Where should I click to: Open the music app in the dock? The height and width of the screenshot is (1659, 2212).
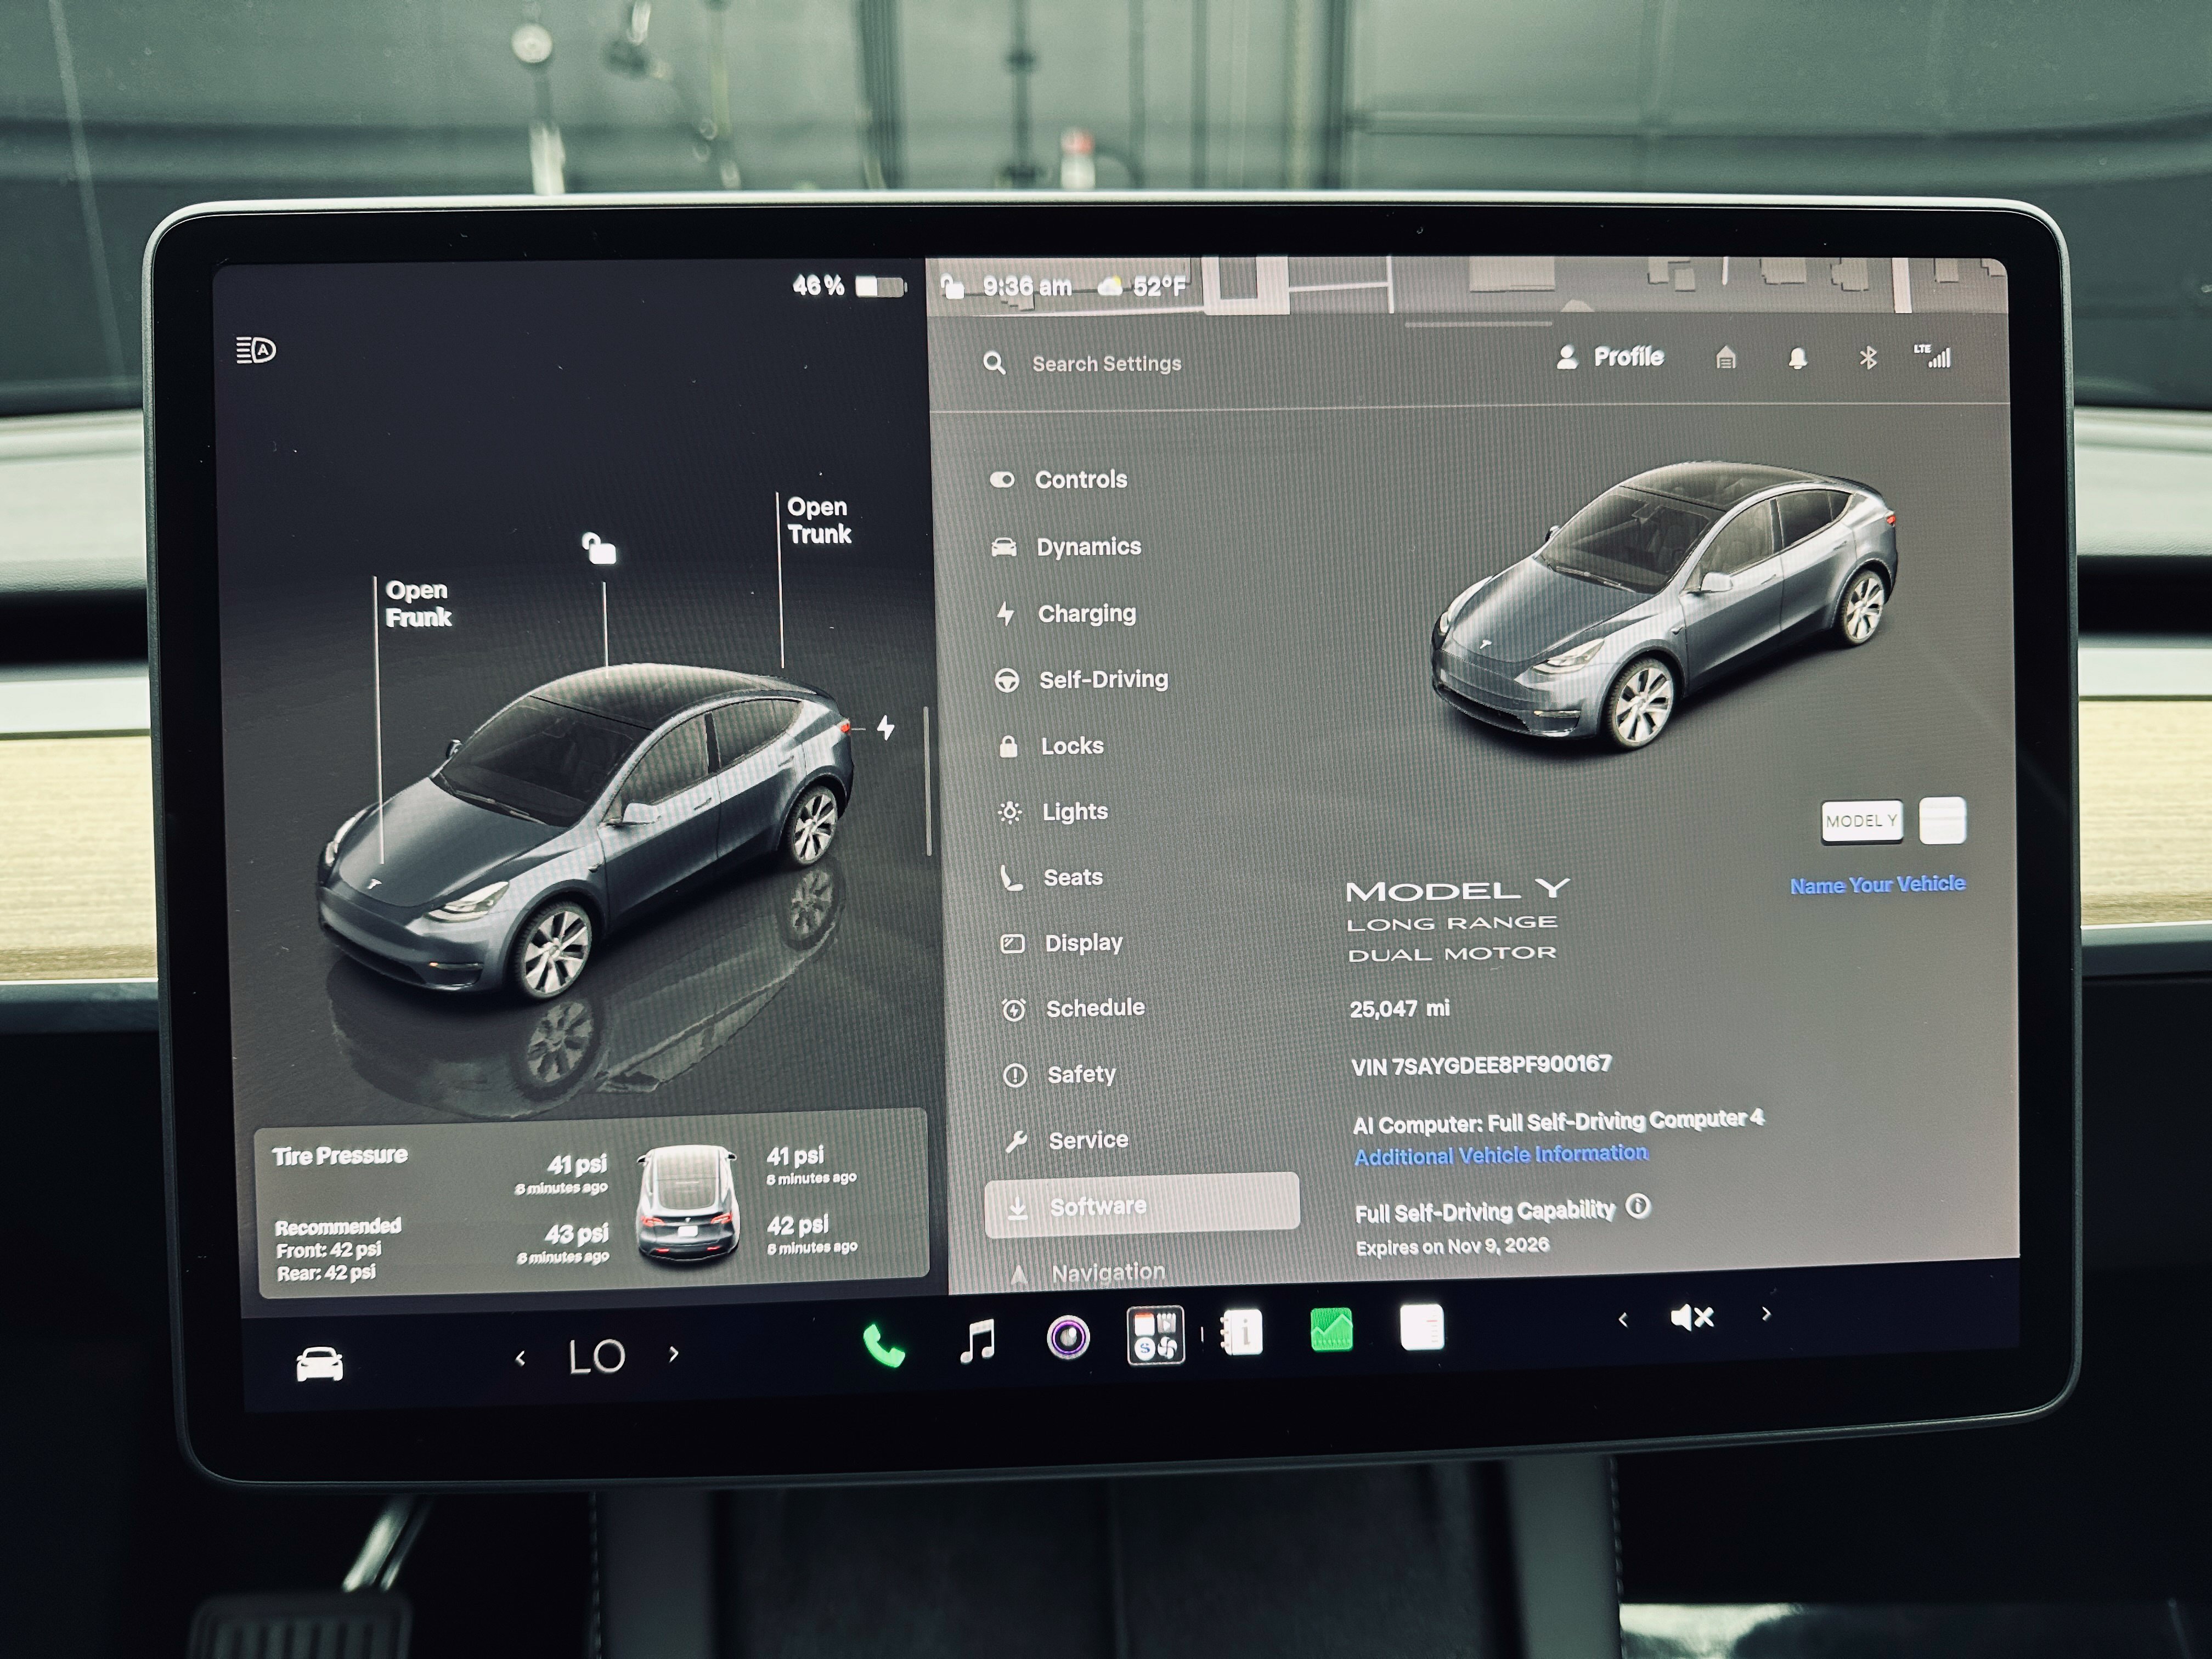point(977,1340)
